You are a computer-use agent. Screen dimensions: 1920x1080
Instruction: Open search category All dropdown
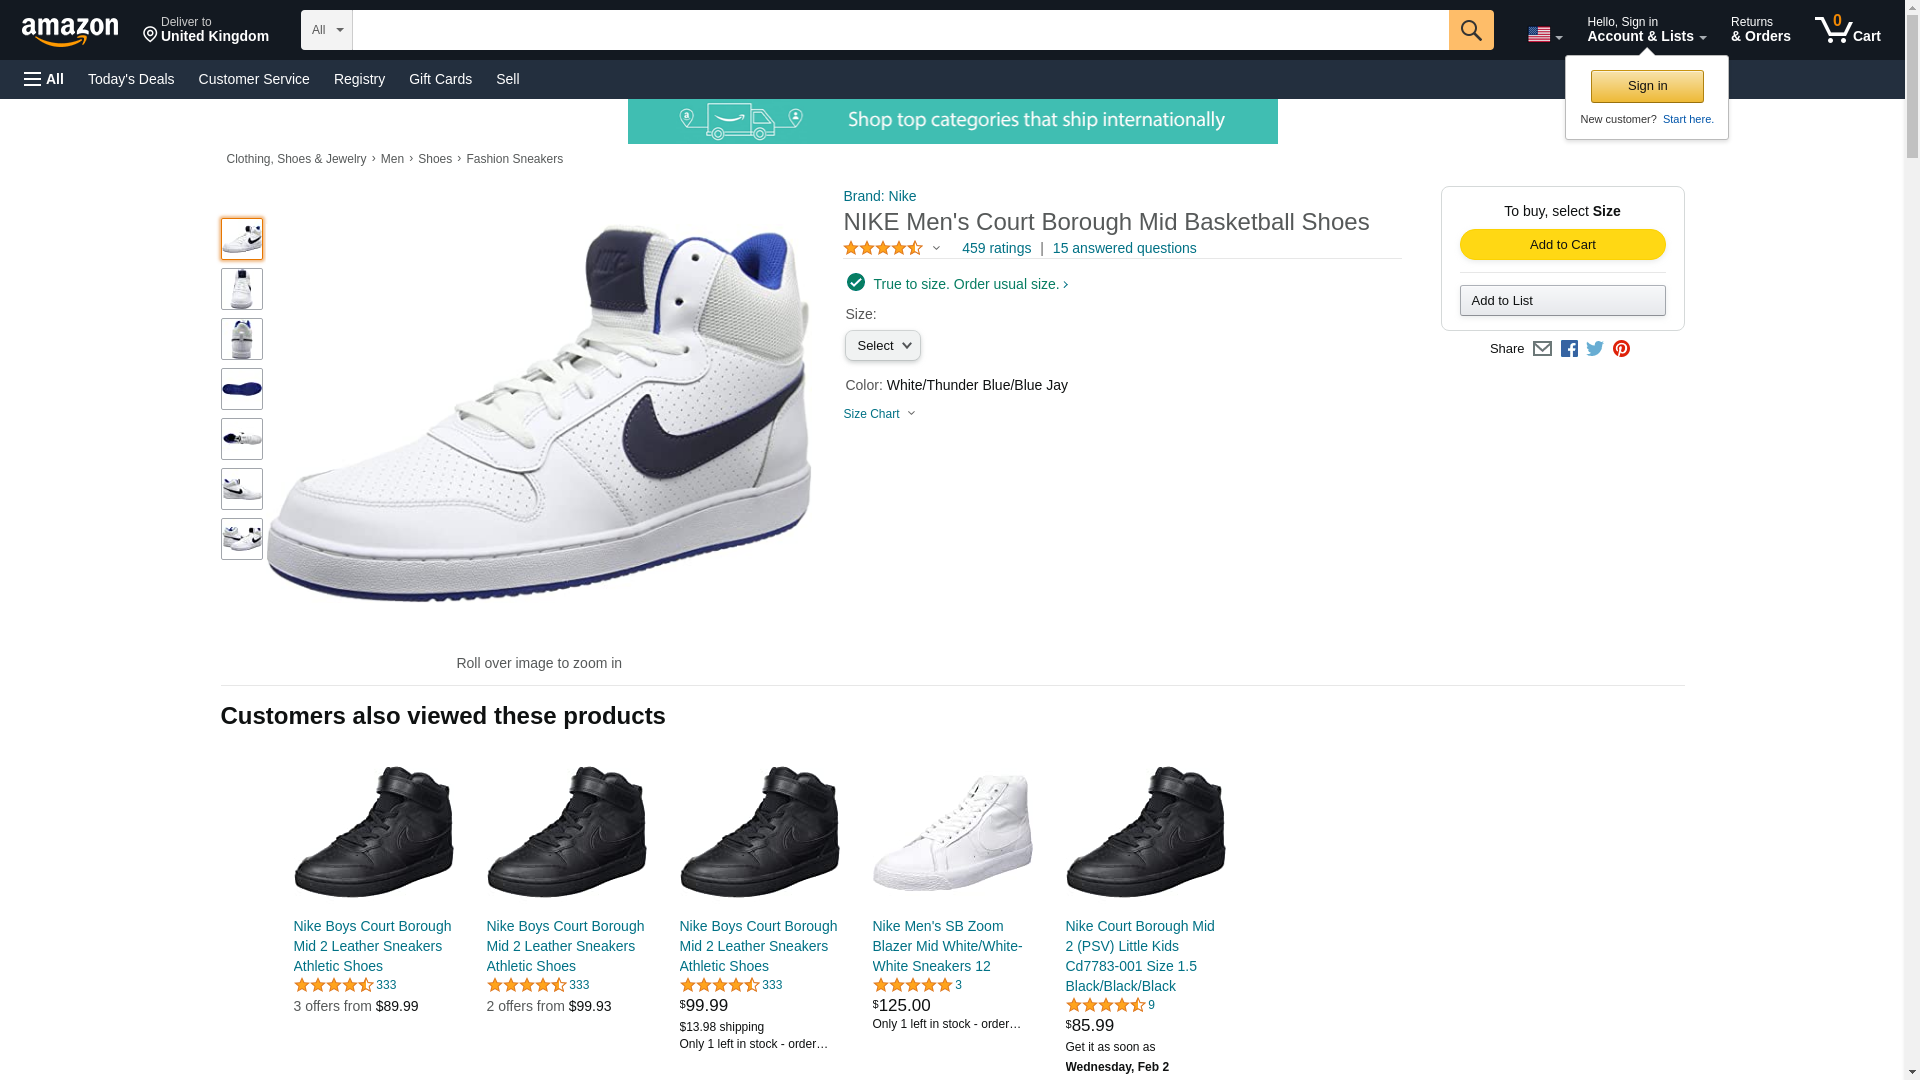pos(326,30)
